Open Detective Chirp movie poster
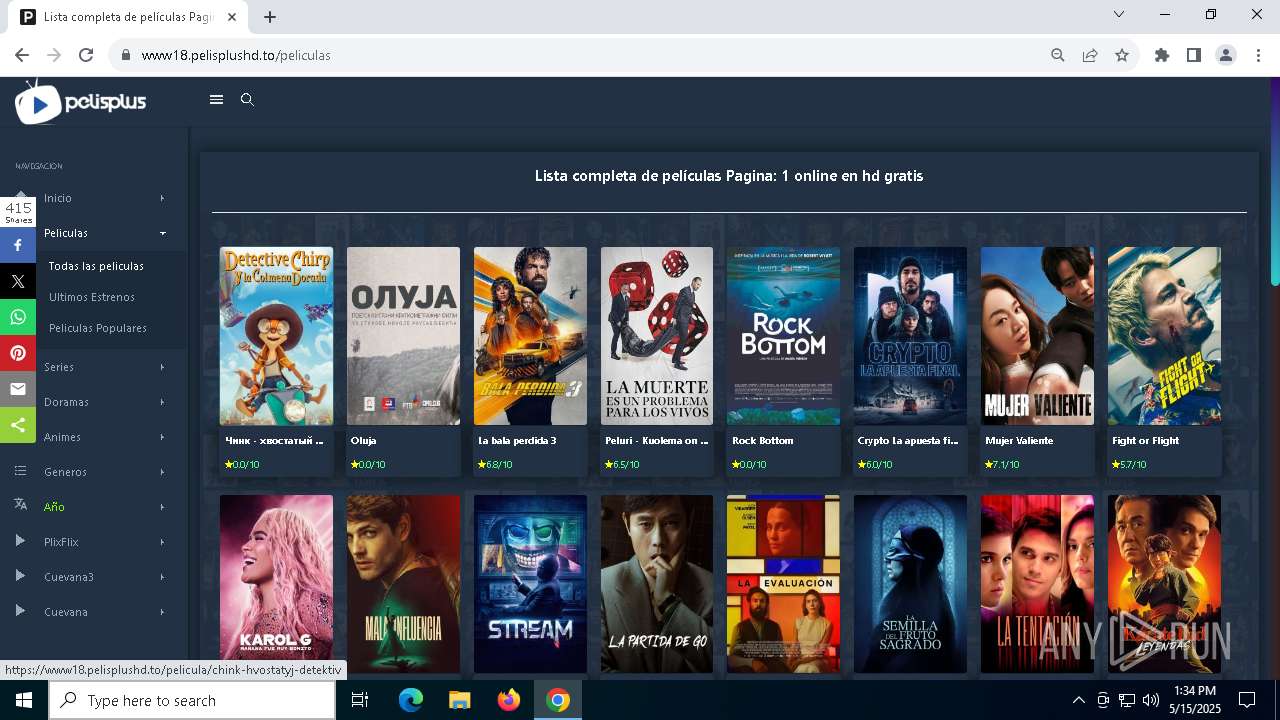This screenshot has height=720, width=1280. coord(276,336)
